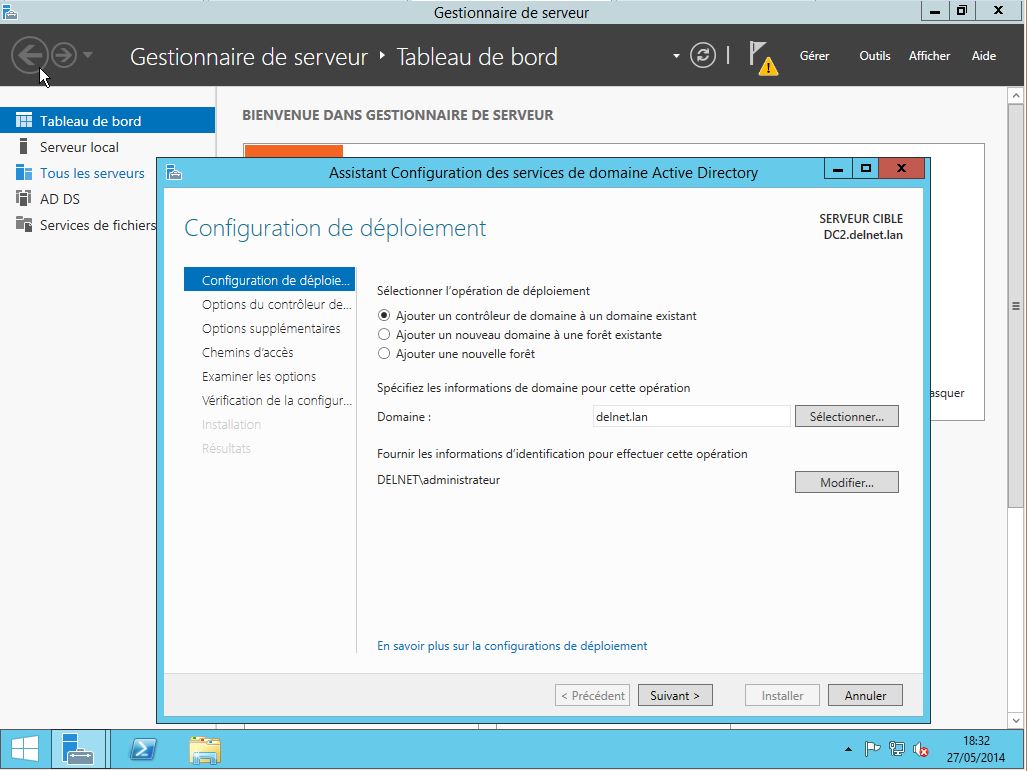Open the Outils menu

(874, 56)
